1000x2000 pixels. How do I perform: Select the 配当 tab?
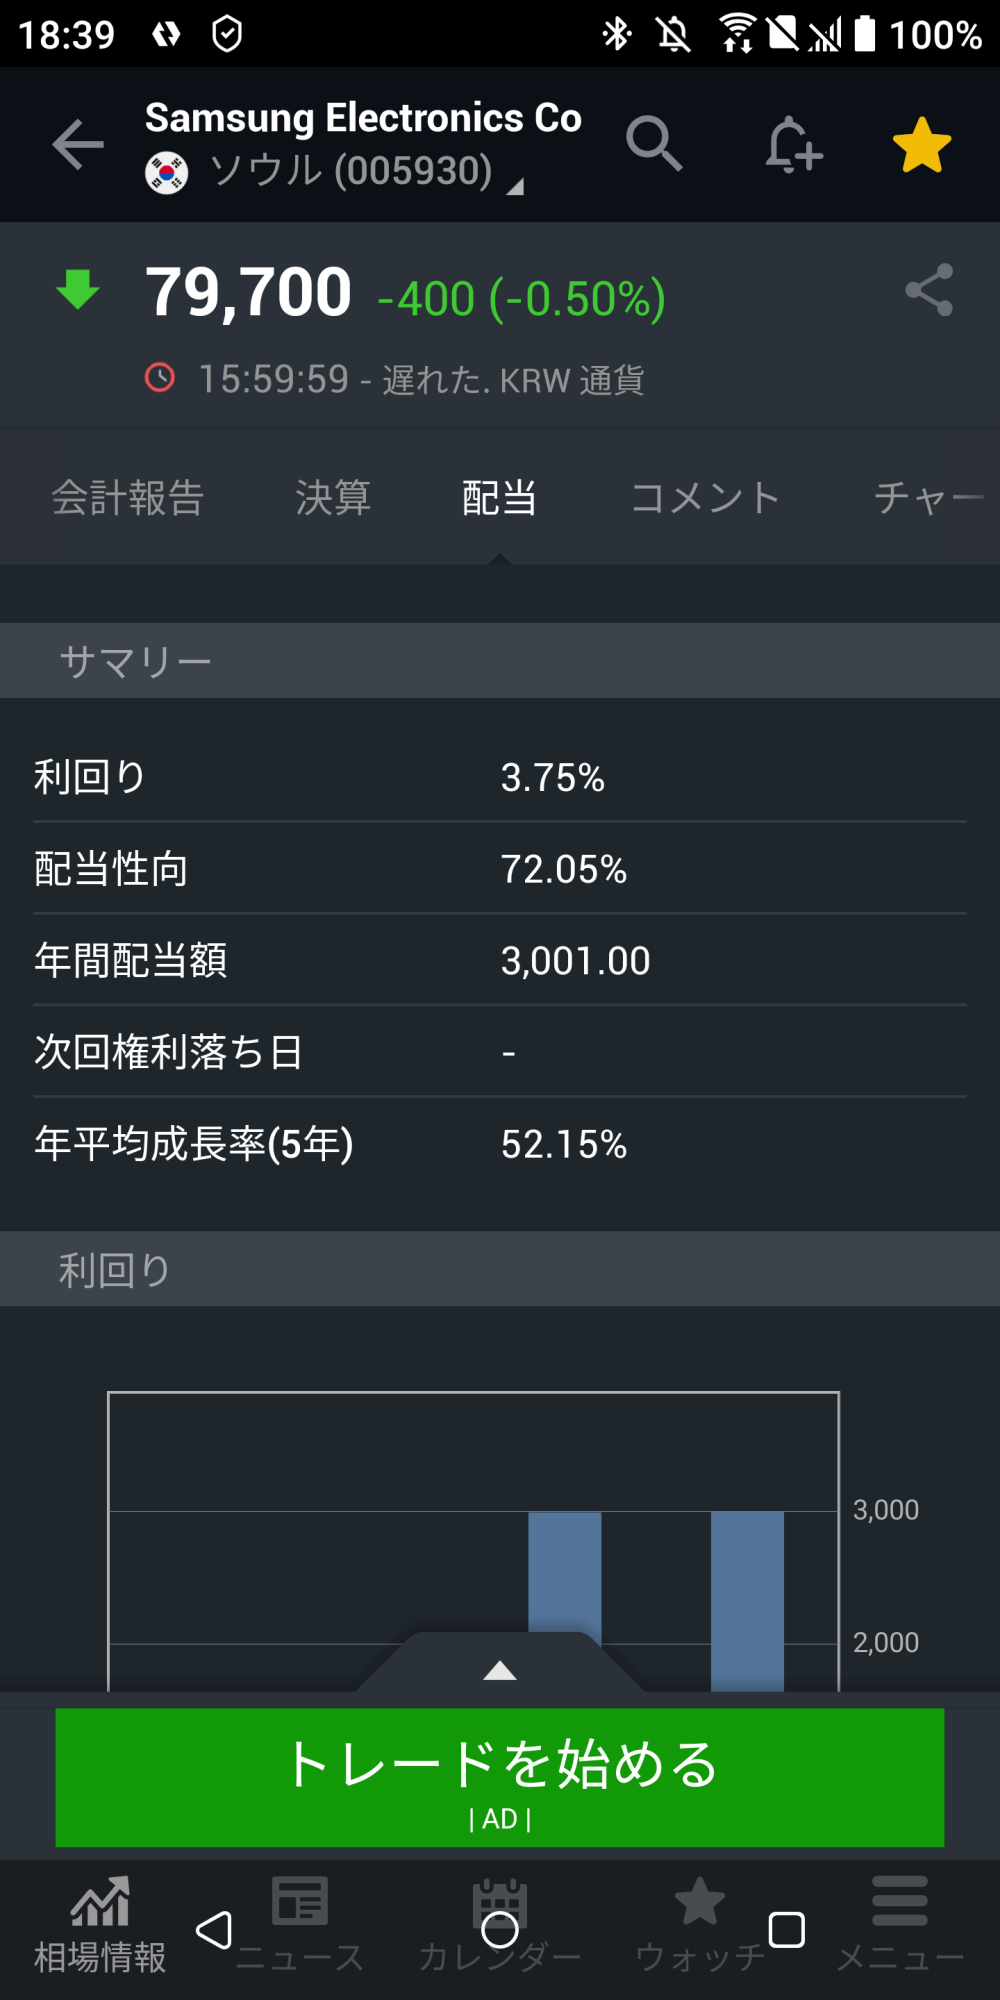click(499, 497)
